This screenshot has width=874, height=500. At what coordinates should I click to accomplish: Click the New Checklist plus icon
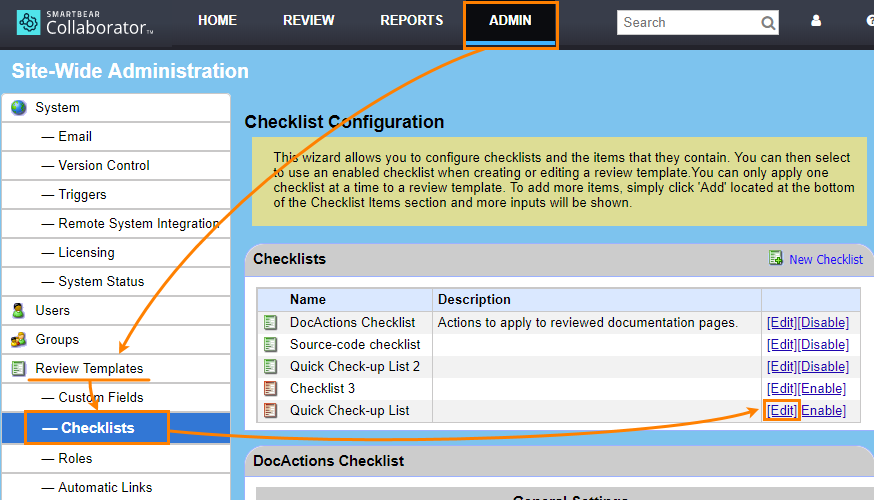tap(775, 258)
